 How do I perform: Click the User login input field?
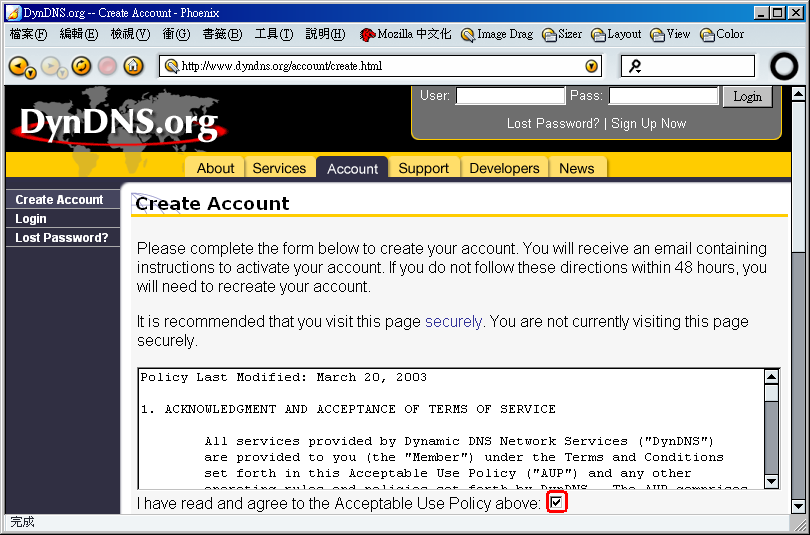point(510,96)
